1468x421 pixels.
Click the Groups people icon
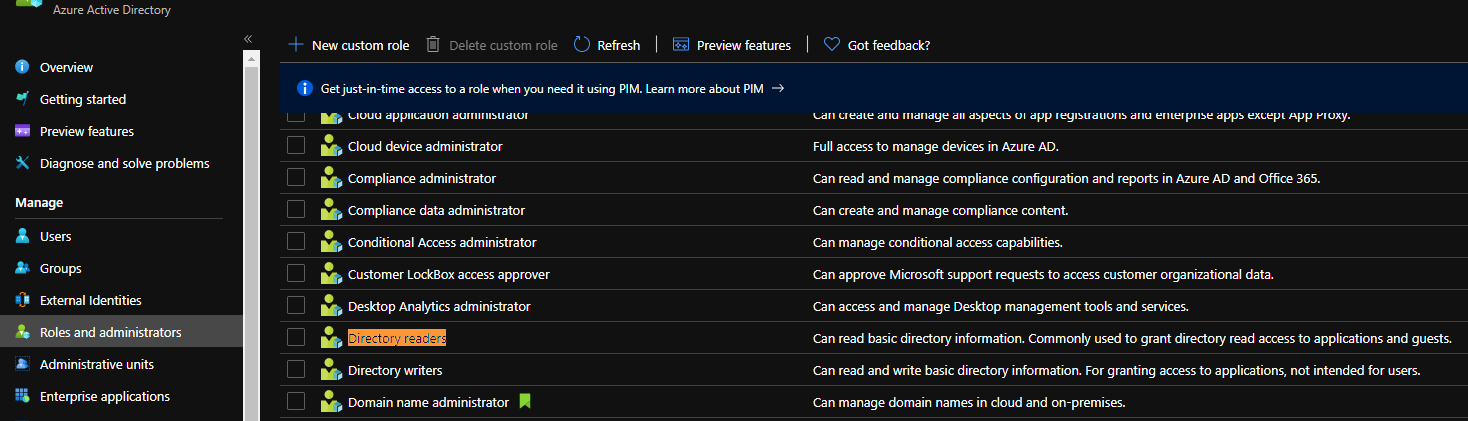coord(22,268)
